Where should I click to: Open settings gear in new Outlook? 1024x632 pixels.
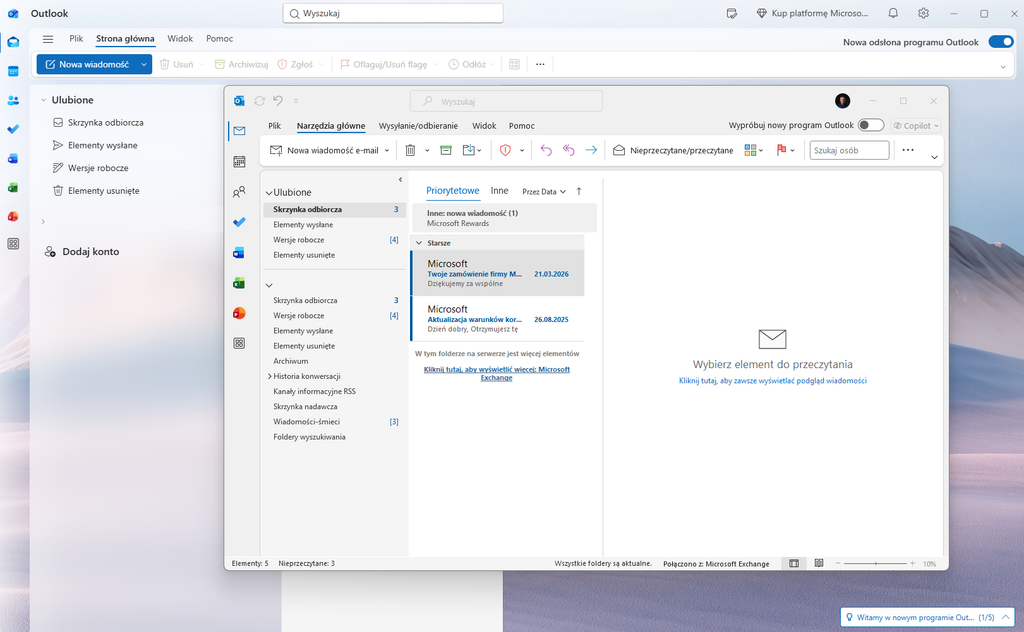coord(923,13)
